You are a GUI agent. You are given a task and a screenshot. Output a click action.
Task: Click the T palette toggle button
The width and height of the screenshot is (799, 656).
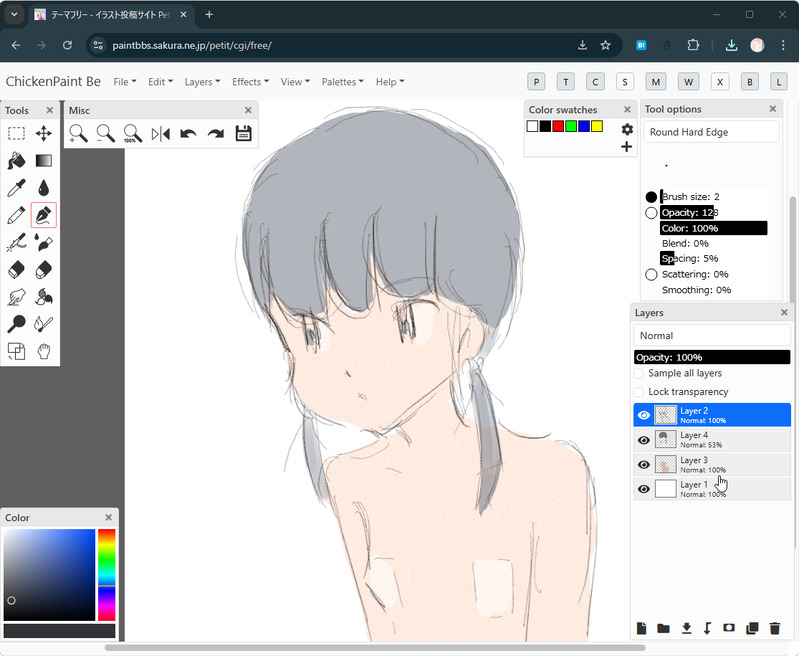(566, 82)
